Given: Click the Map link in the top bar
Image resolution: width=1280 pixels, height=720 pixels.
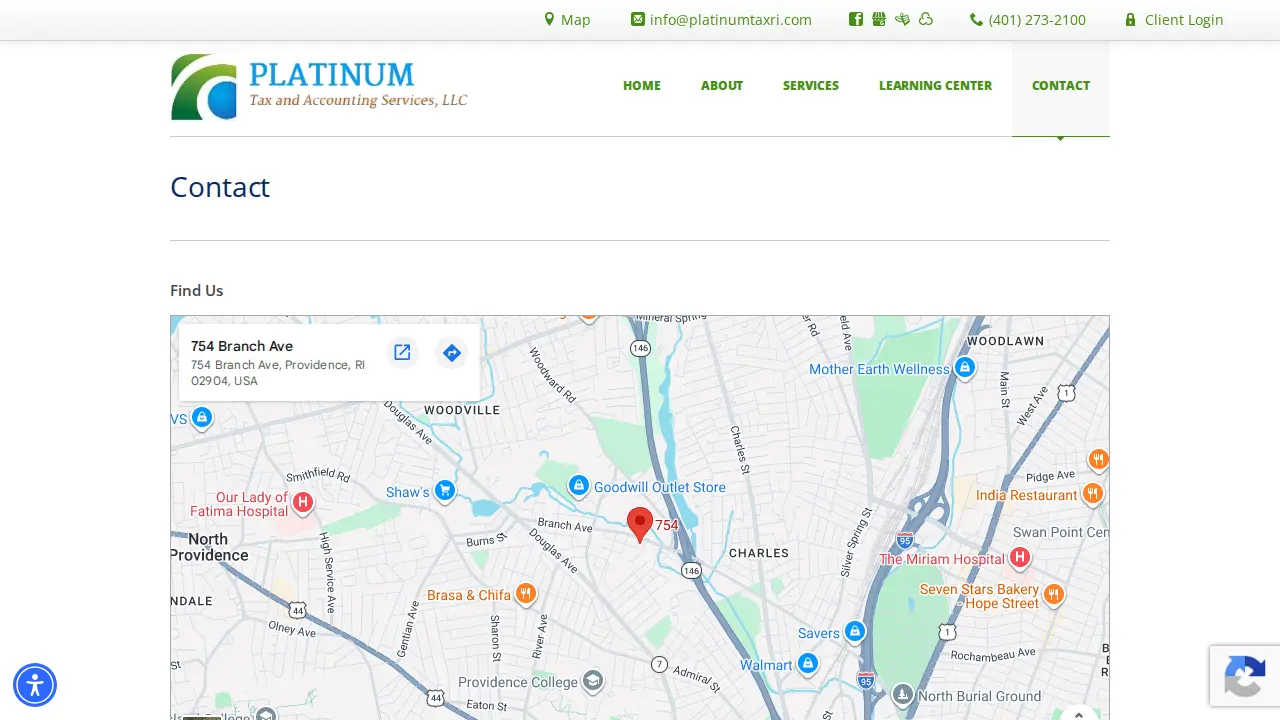Looking at the screenshot, I should coord(567,20).
